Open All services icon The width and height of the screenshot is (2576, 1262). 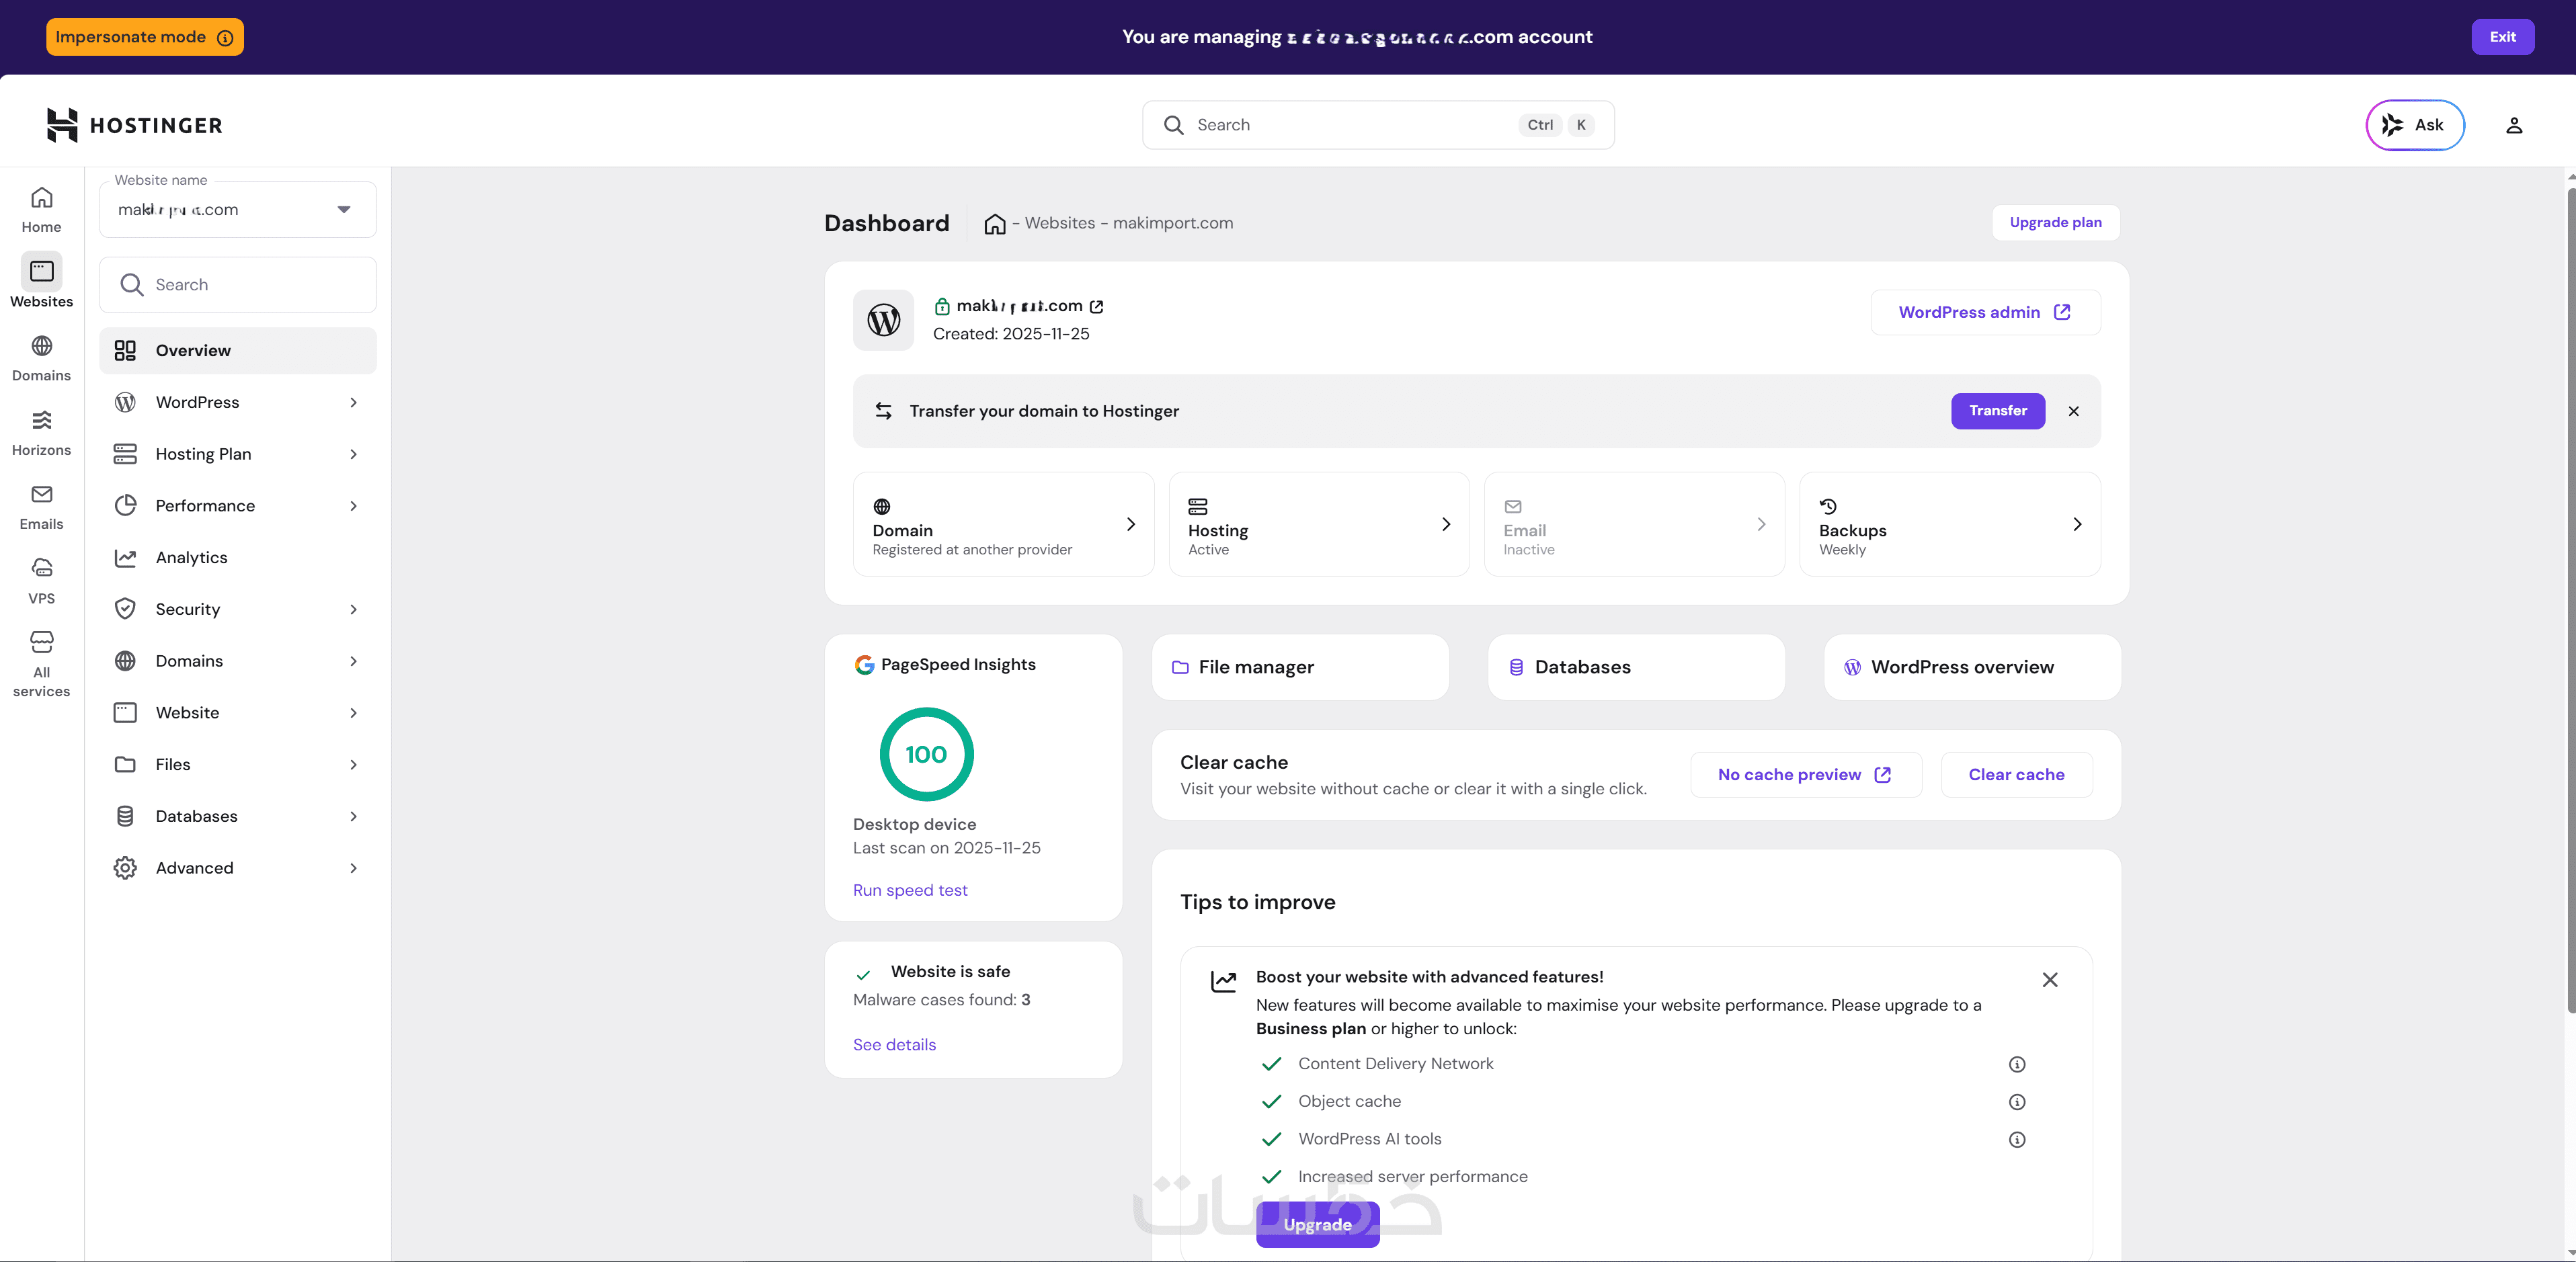tap(41, 662)
